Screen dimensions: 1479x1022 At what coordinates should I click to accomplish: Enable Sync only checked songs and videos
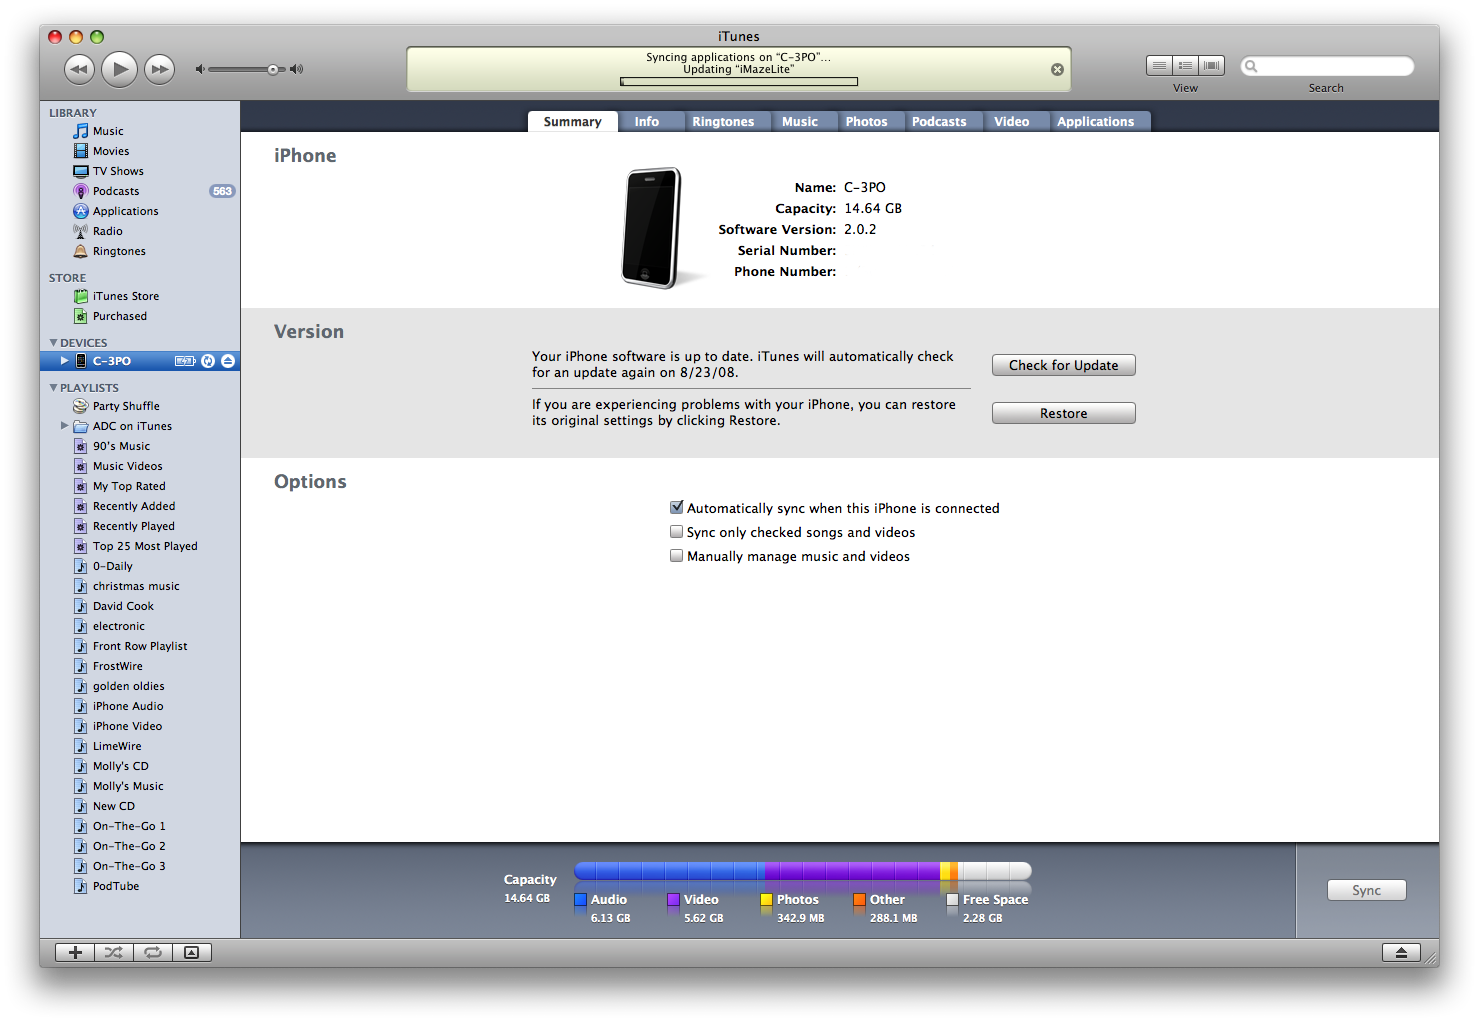click(x=677, y=532)
